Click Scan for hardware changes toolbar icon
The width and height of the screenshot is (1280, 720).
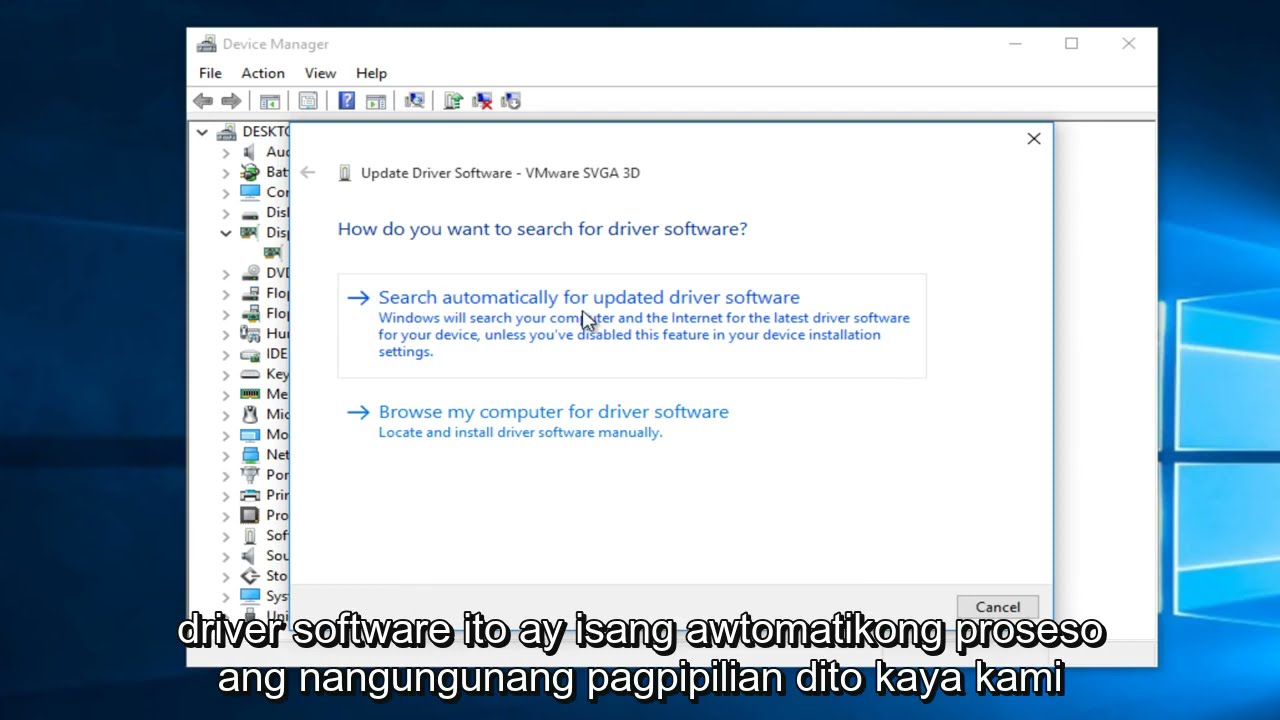(x=415, y=101)
